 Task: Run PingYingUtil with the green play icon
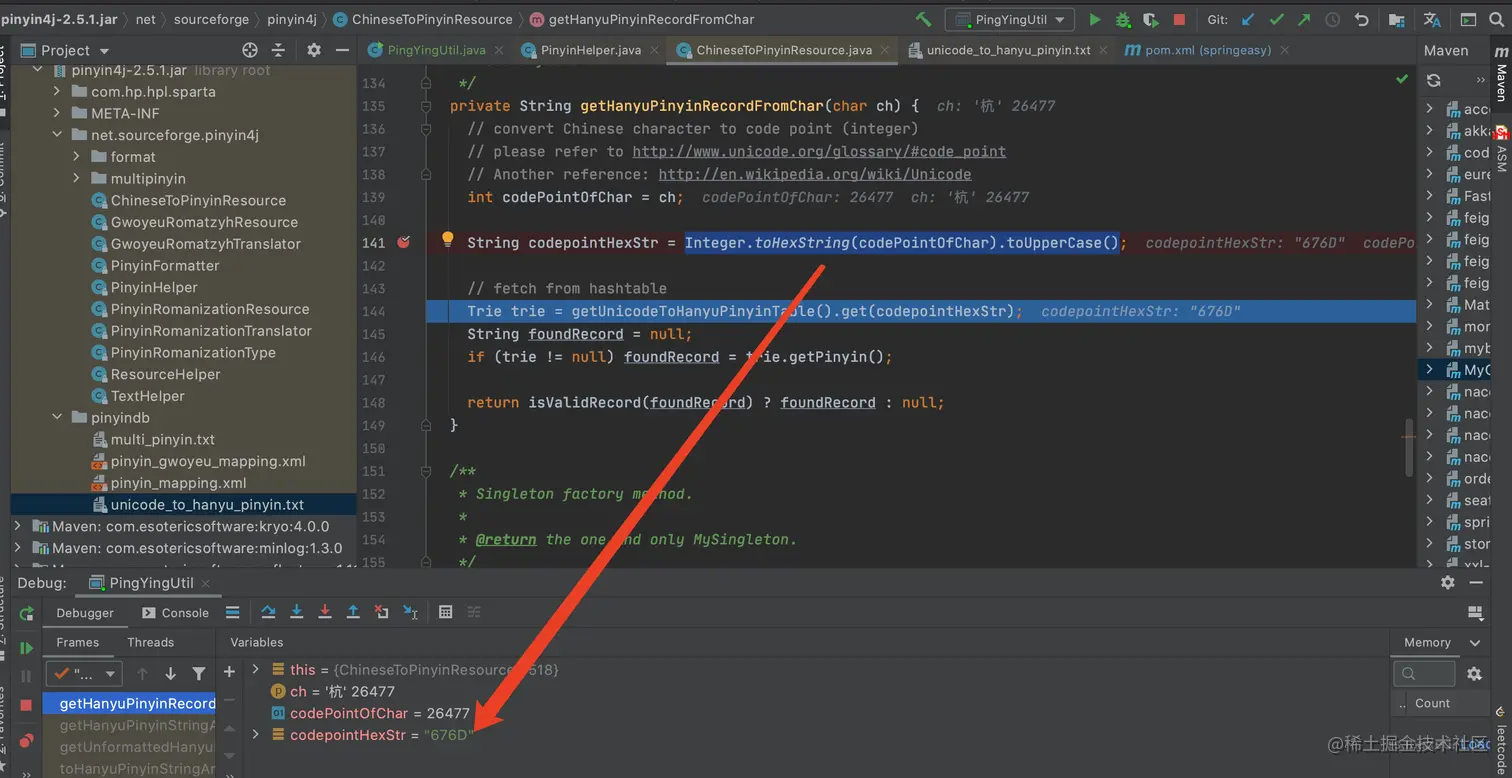(x=1095, y=20)
